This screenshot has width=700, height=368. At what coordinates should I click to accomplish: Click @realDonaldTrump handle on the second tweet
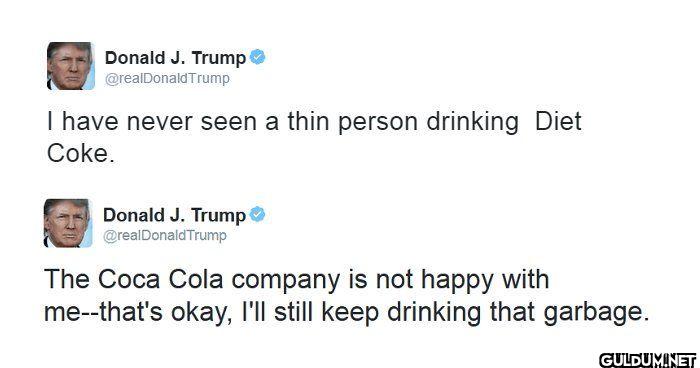pos(165,235)
